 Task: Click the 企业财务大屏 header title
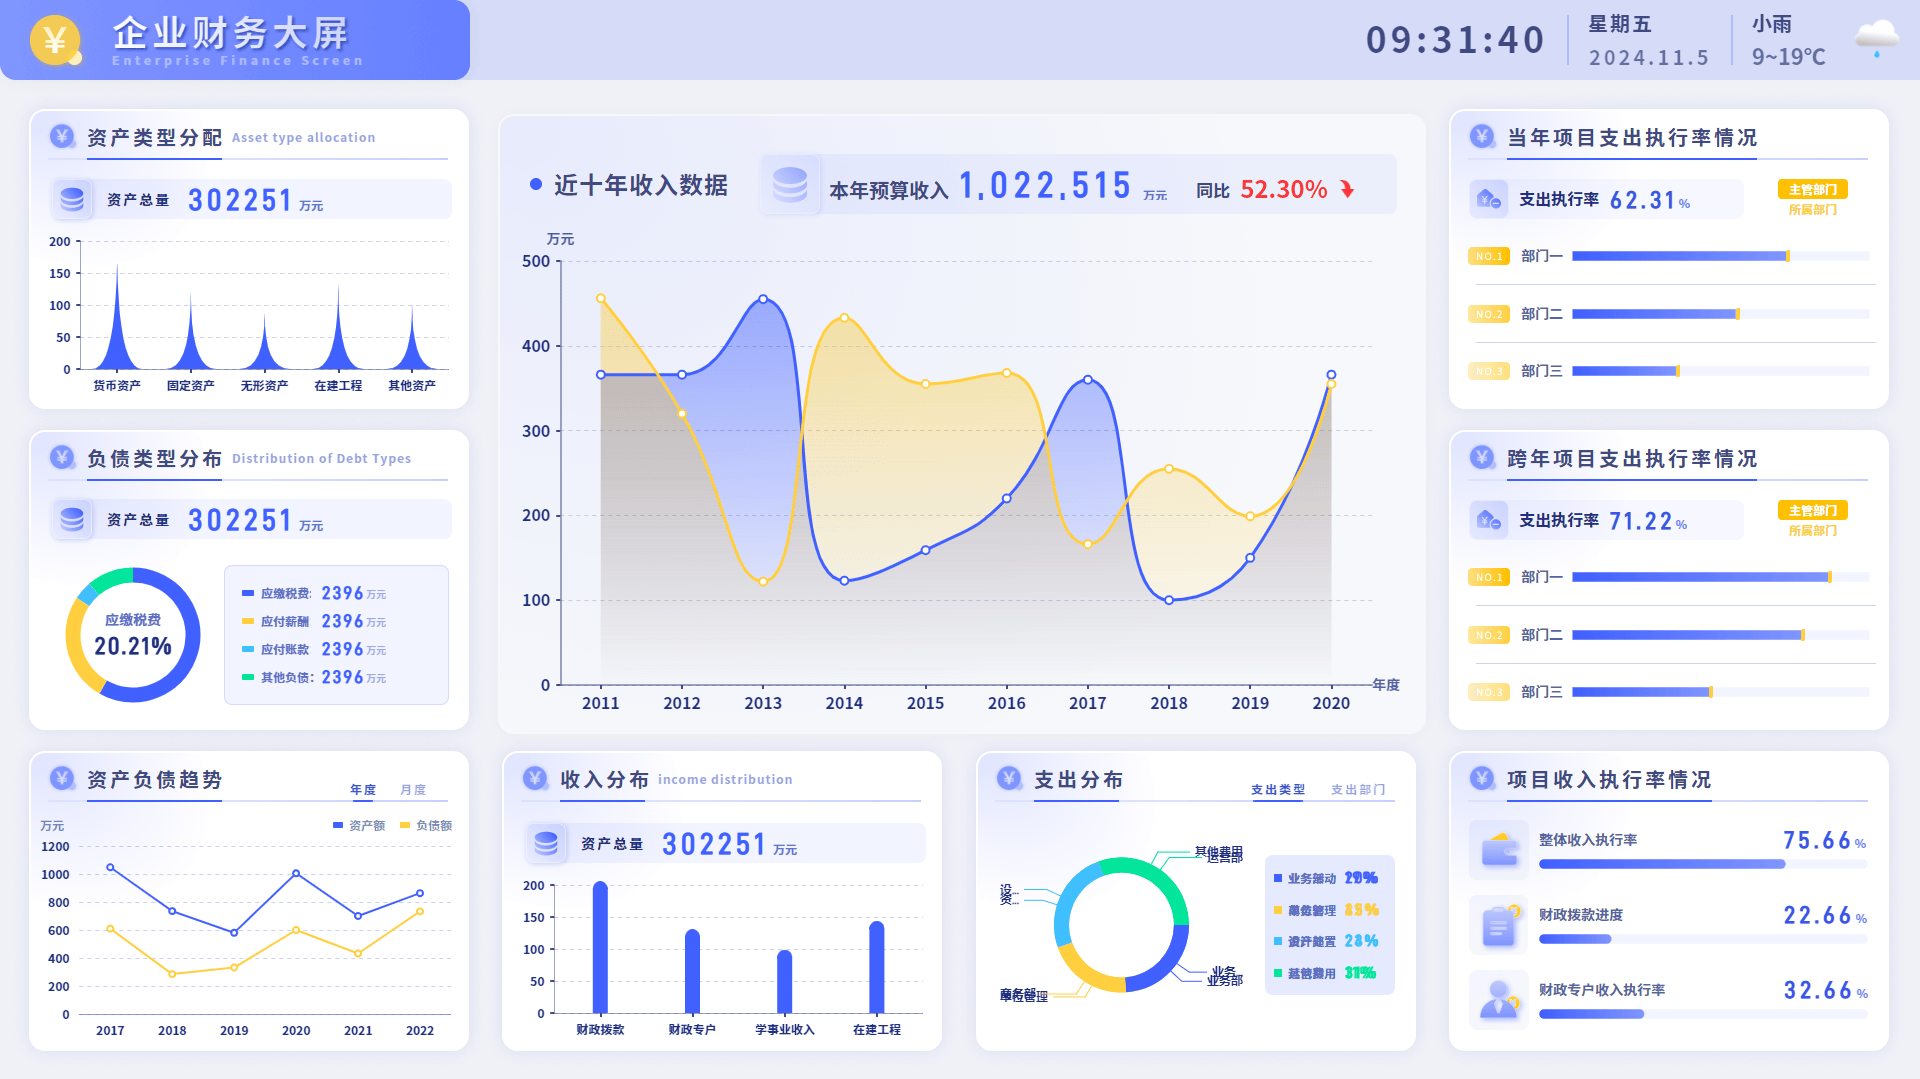(230, 33)
